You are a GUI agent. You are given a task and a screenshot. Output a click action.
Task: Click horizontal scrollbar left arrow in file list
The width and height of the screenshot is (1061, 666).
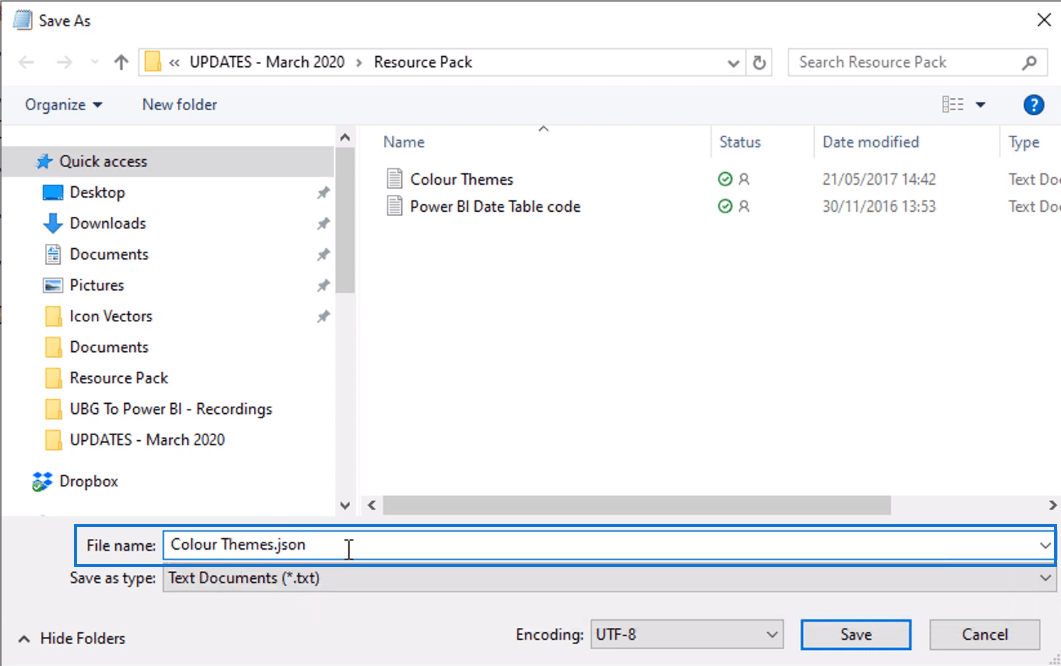[371, 505]
